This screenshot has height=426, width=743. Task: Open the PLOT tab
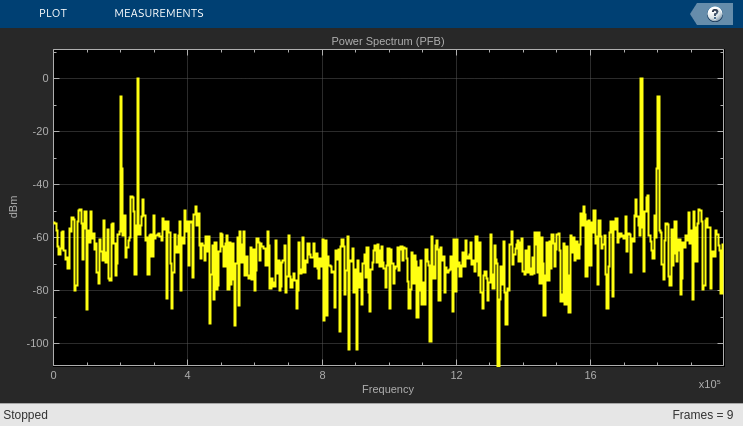pos(53,13)
